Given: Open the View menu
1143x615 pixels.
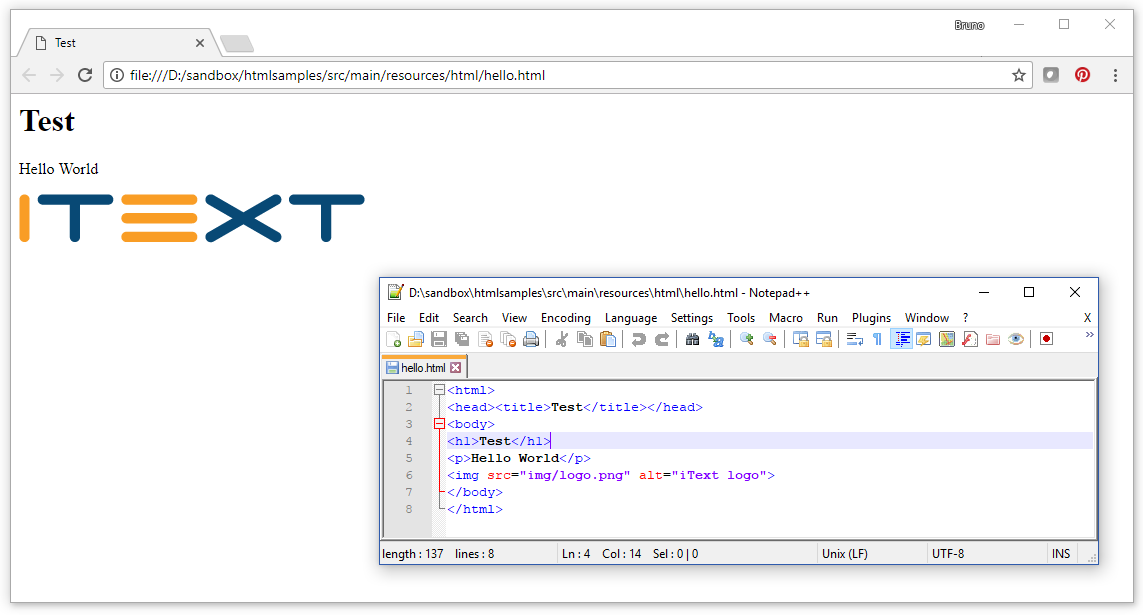Looking at the screenshot, I should click(x=514, y=318).
